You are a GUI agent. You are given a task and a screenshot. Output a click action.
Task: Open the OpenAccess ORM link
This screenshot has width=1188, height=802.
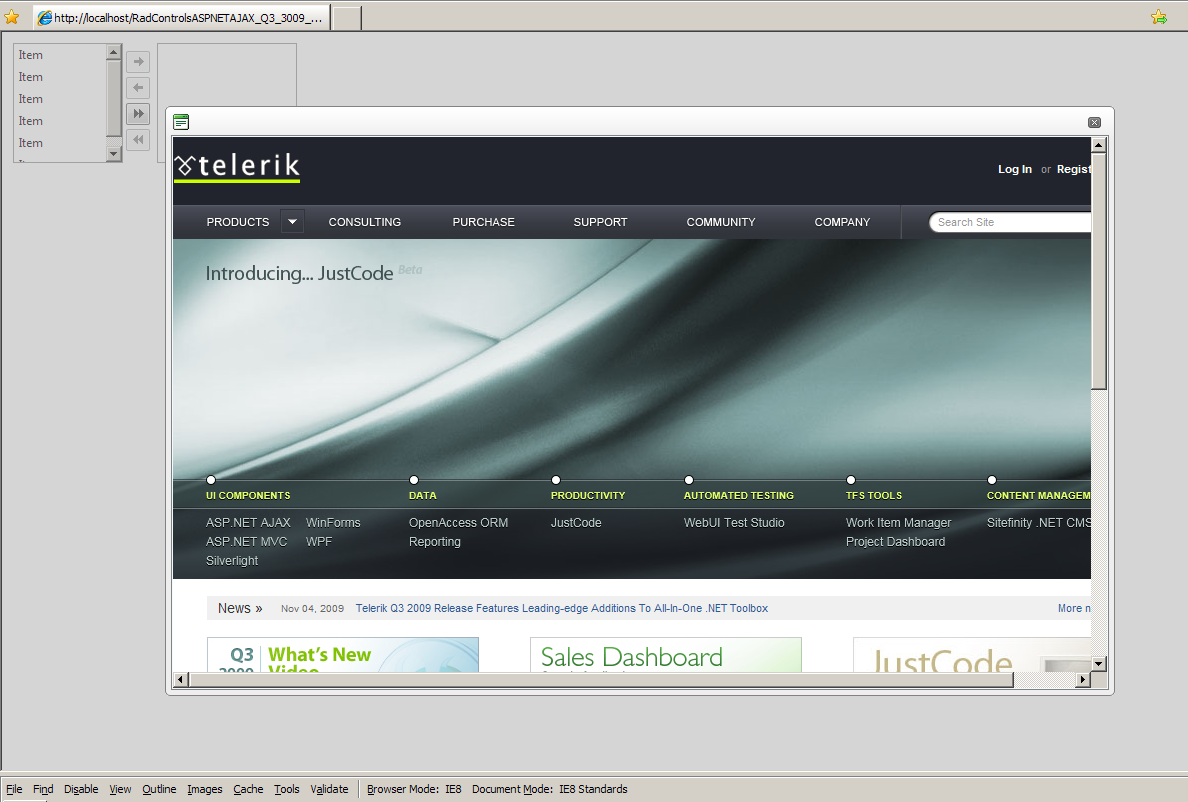coord(458,523)
